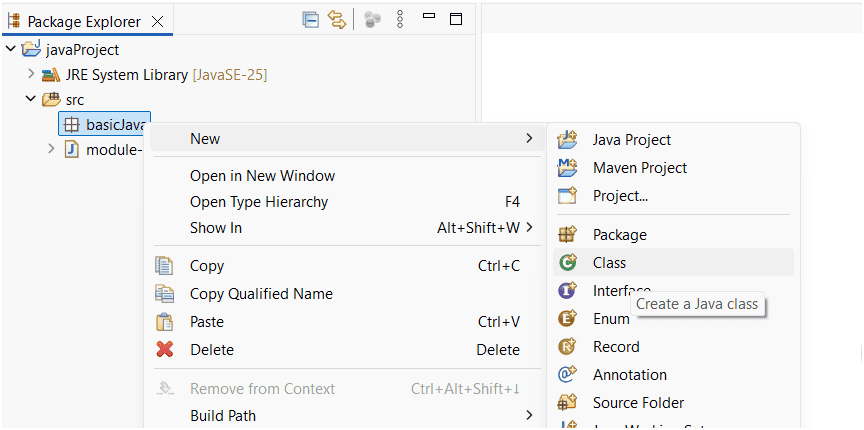Expand the module-info file node
Viewport: 864px width, 430px height.
tap(51, 149)
